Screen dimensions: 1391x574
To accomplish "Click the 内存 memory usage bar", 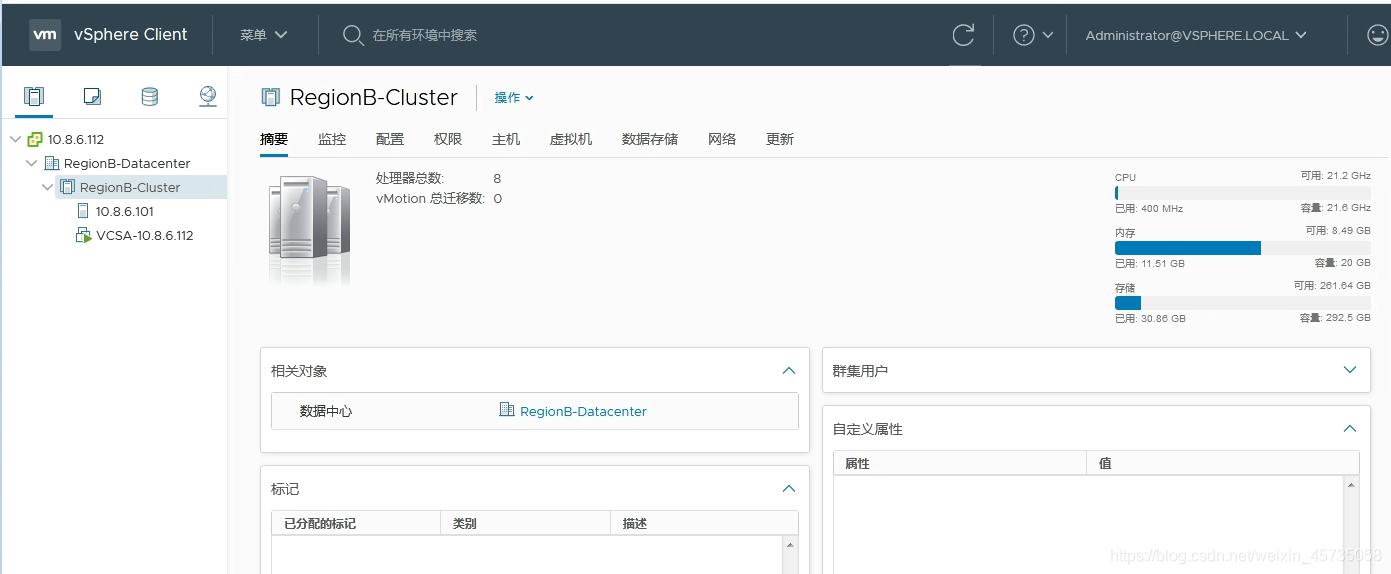I will point(1243,247).
